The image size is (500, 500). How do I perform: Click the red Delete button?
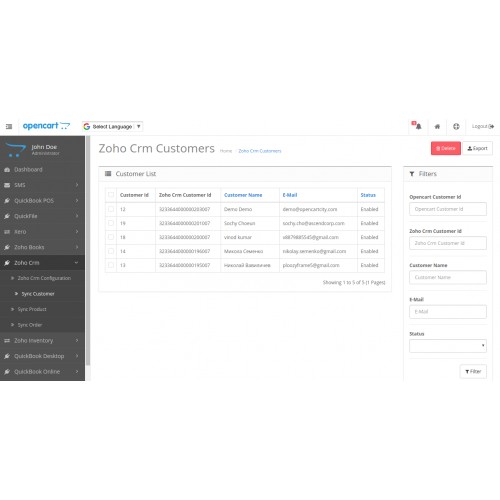446,148
